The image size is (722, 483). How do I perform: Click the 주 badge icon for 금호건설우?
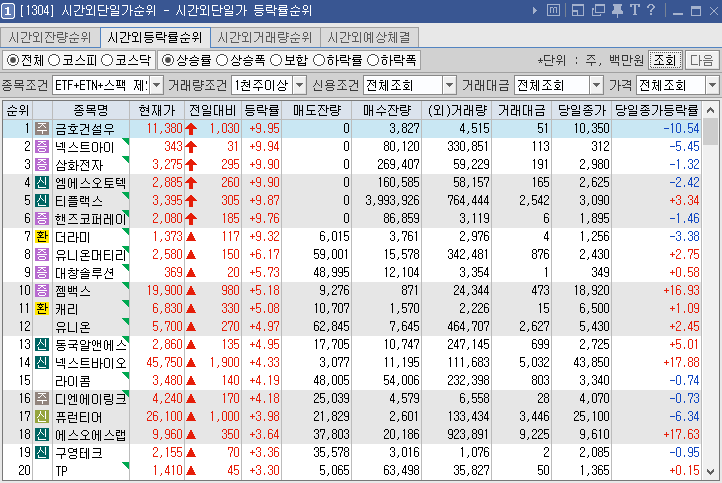pyautogui.click(x=42, y=128)
